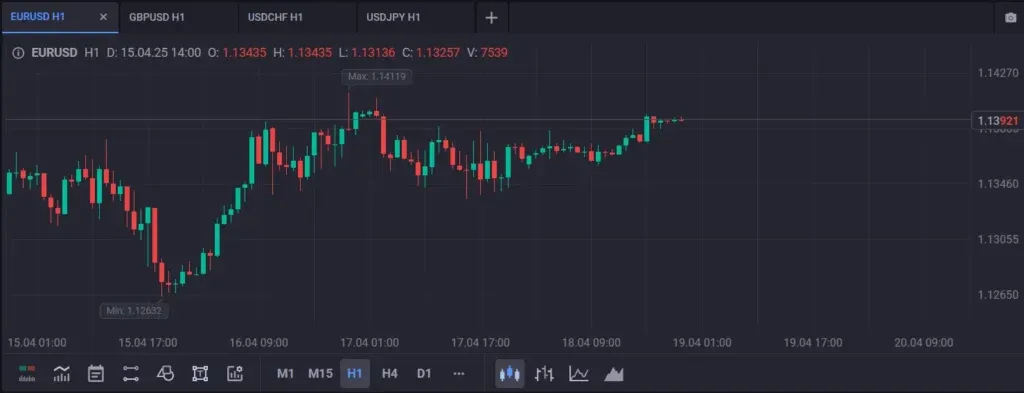
Task: Click the 1.13055 price axis value
Action: [x=998, y=240]
